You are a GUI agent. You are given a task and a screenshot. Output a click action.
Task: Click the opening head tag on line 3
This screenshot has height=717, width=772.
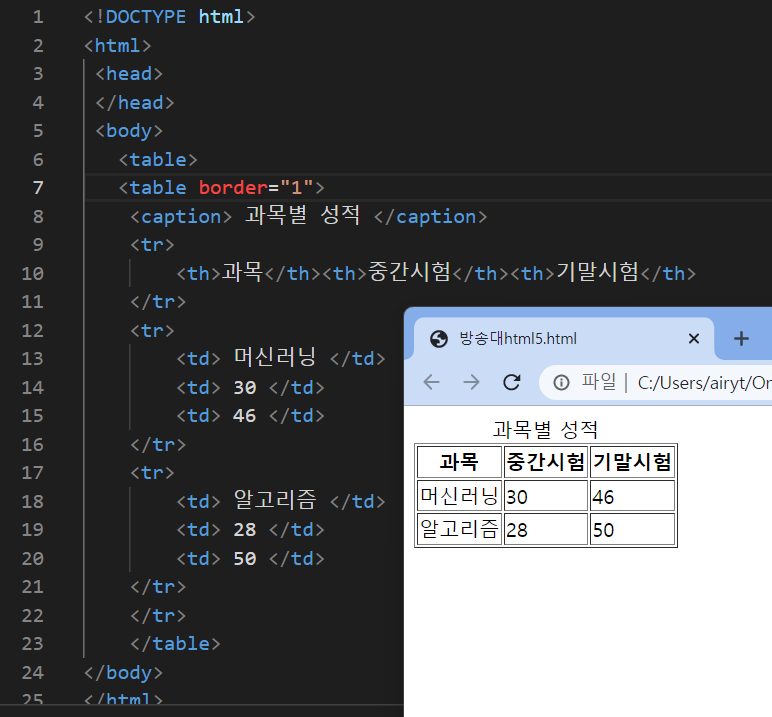click(x=129, y=74)
